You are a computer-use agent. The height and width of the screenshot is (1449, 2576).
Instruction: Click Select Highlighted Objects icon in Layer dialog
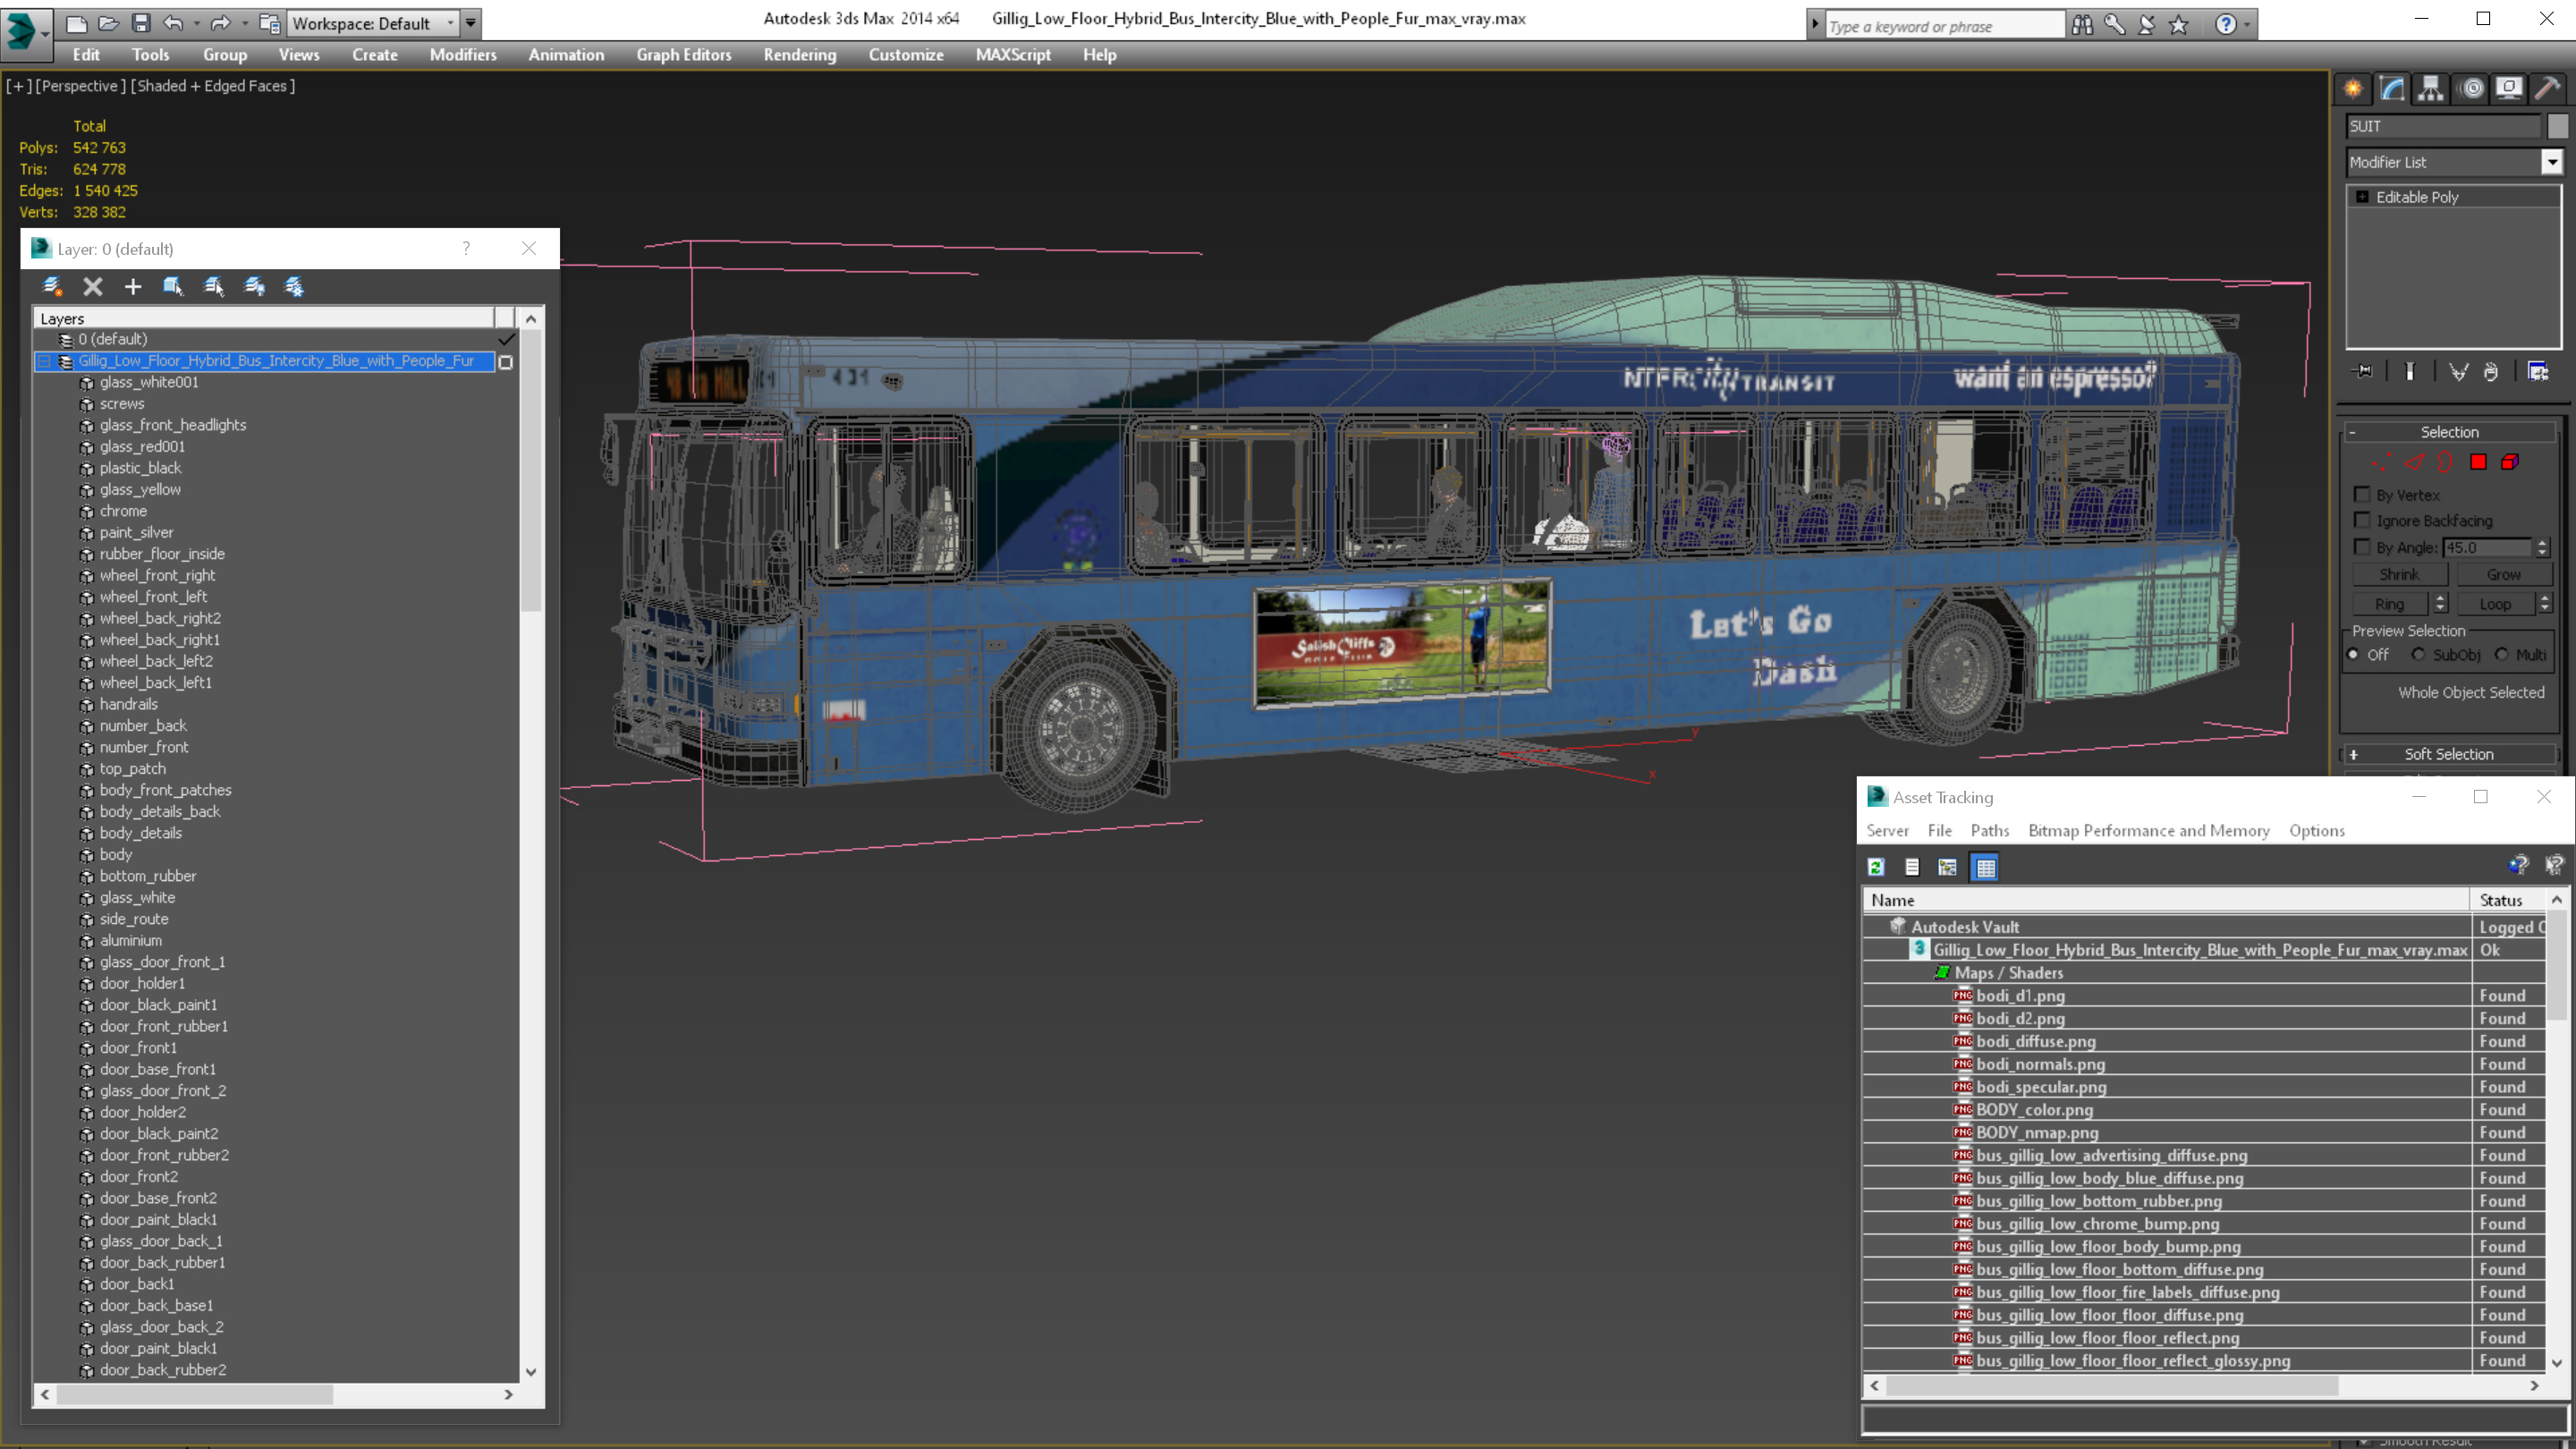(173, 287)
